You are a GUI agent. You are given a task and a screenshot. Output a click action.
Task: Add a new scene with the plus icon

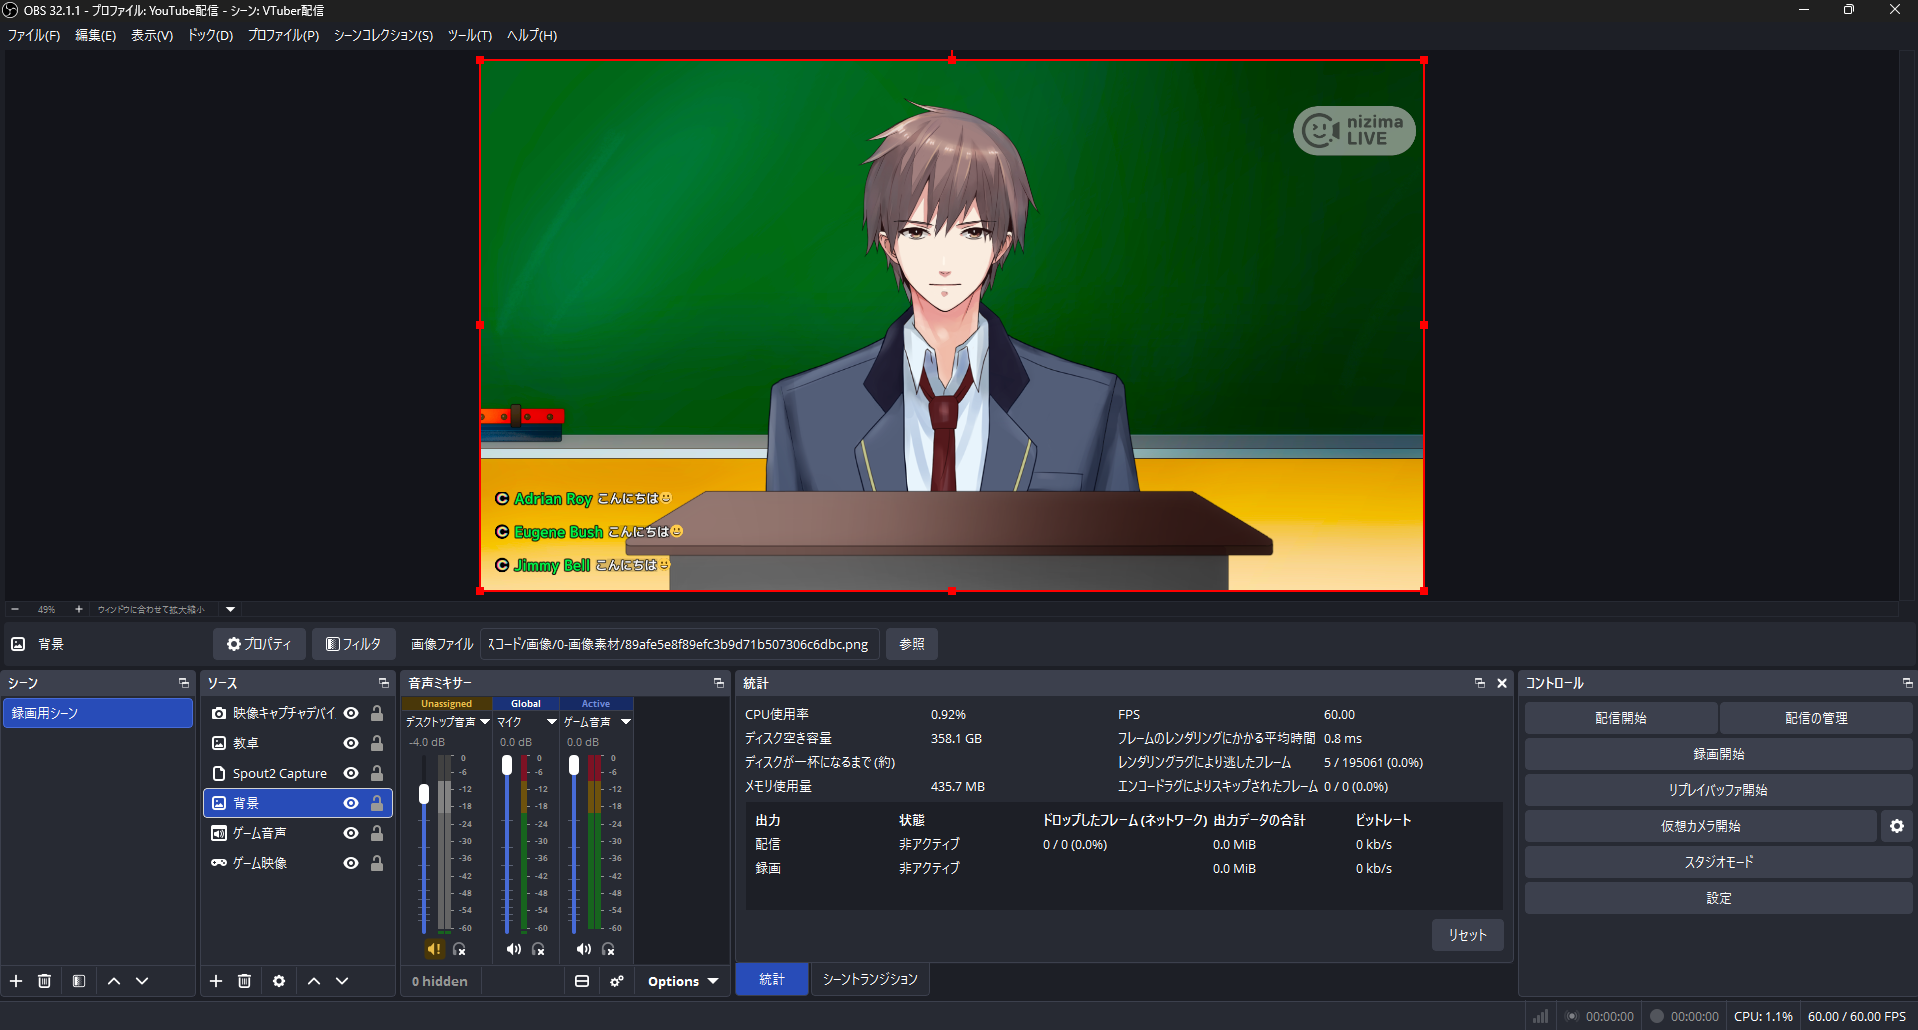coord(16,981)
